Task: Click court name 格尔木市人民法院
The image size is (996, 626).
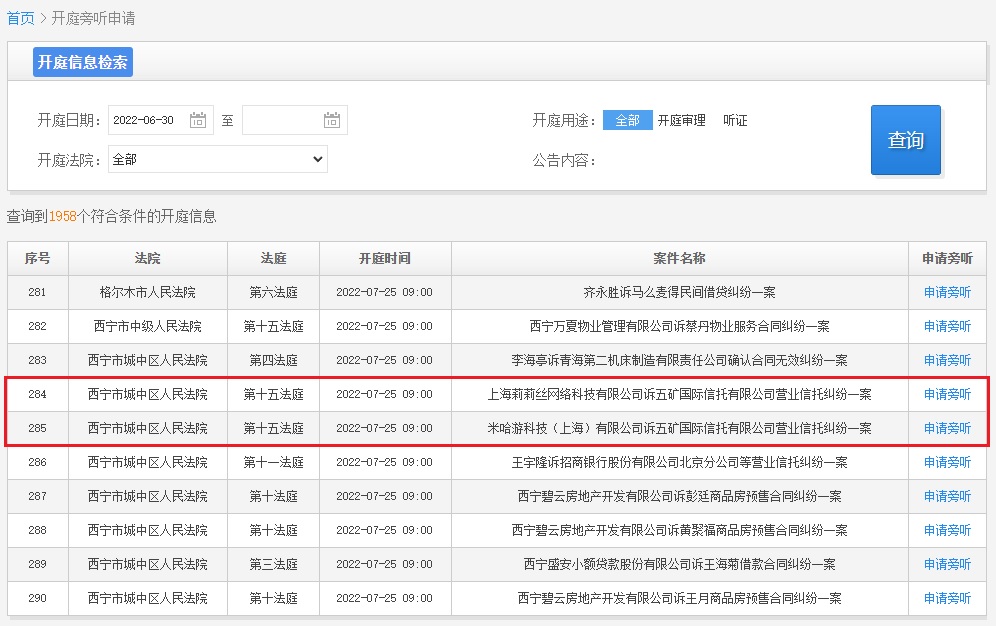Action: click(x=147, y=292)
